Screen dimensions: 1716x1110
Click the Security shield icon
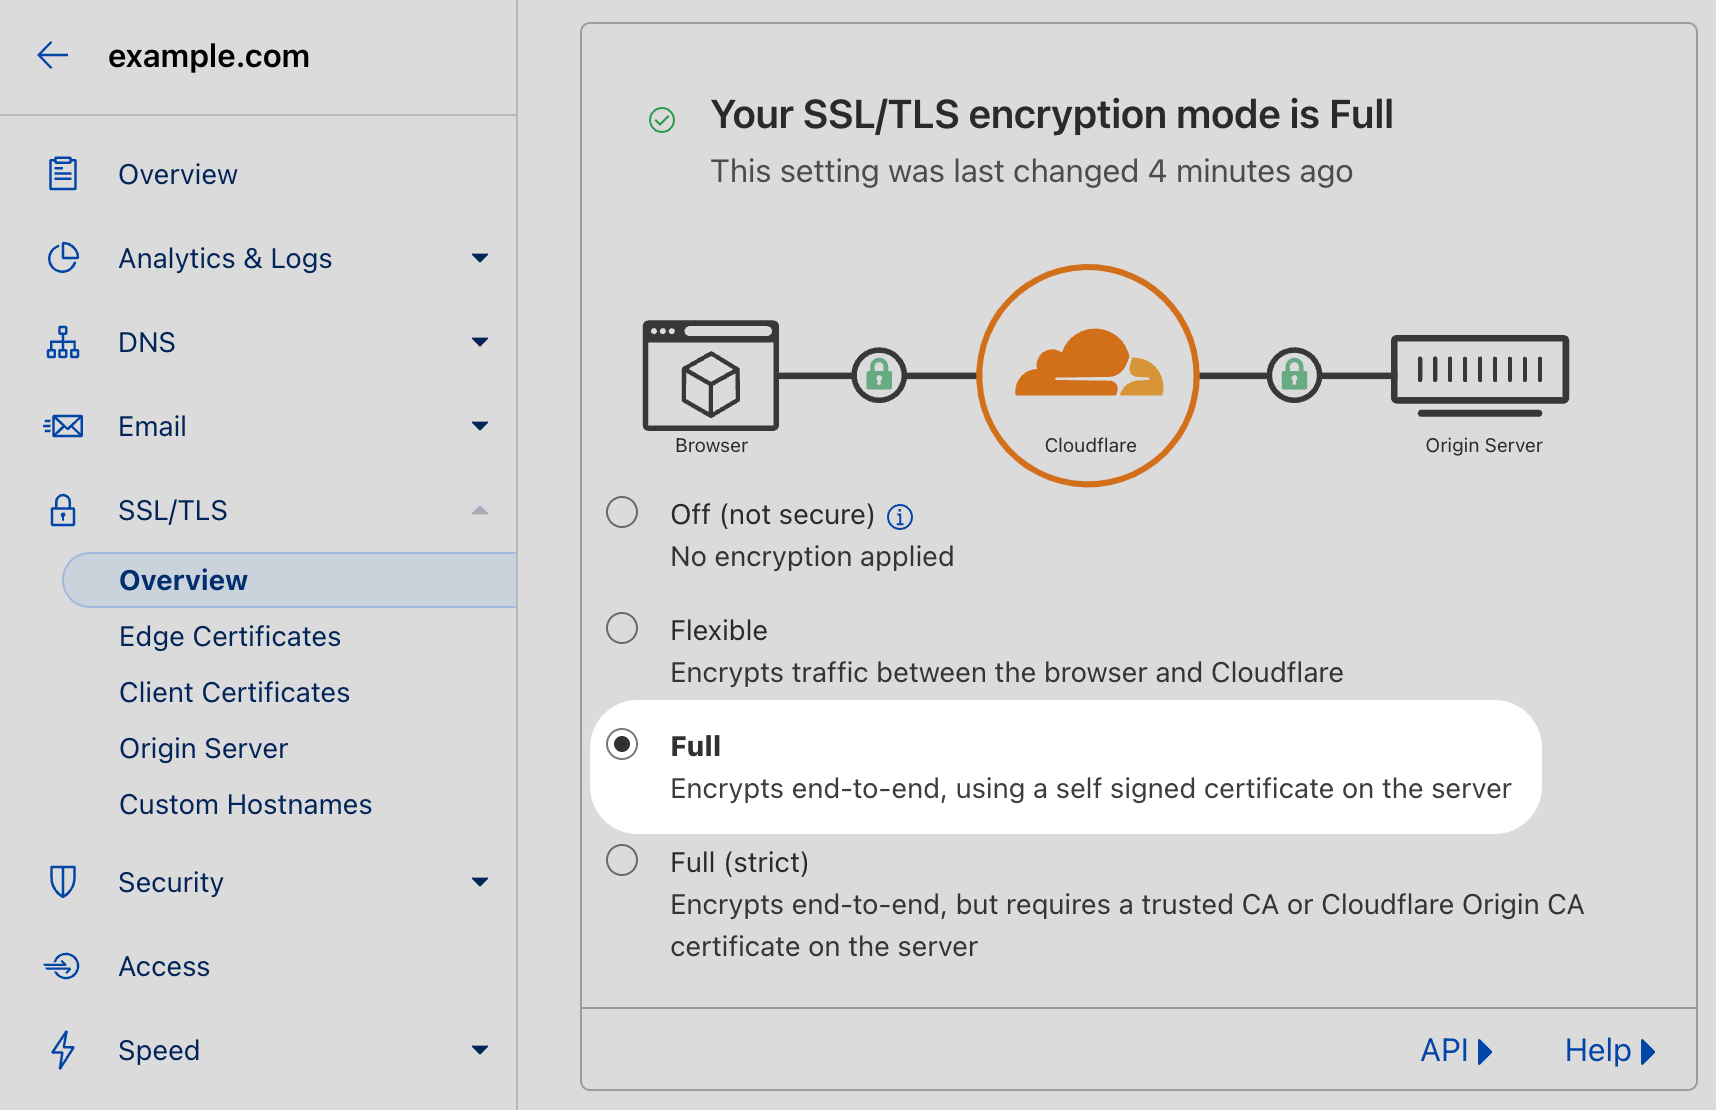(63, 882)
